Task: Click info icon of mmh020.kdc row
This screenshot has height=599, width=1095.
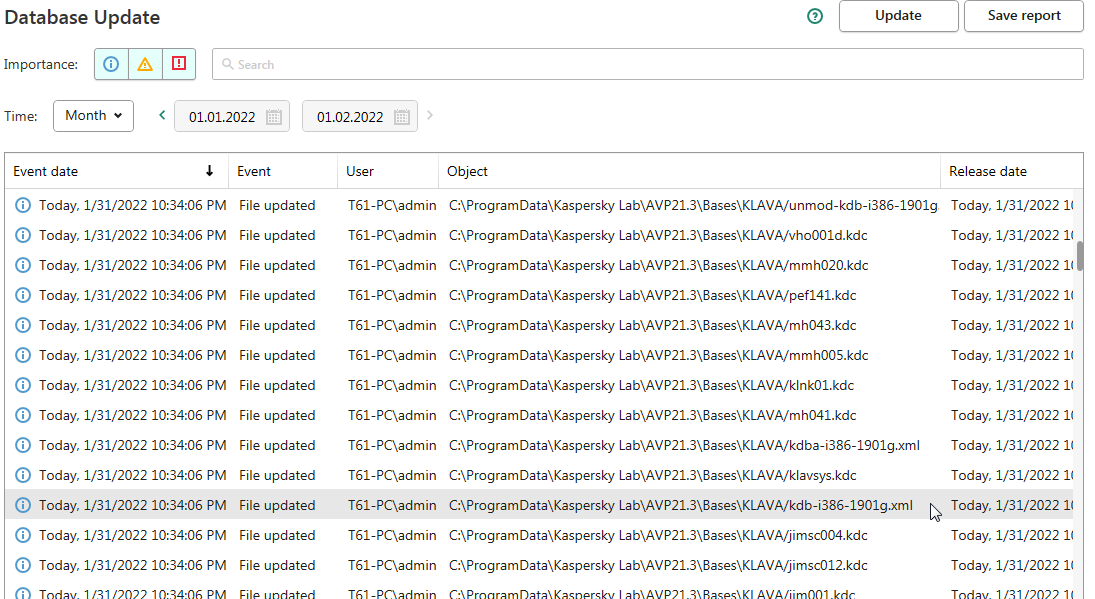Action: 23,265
